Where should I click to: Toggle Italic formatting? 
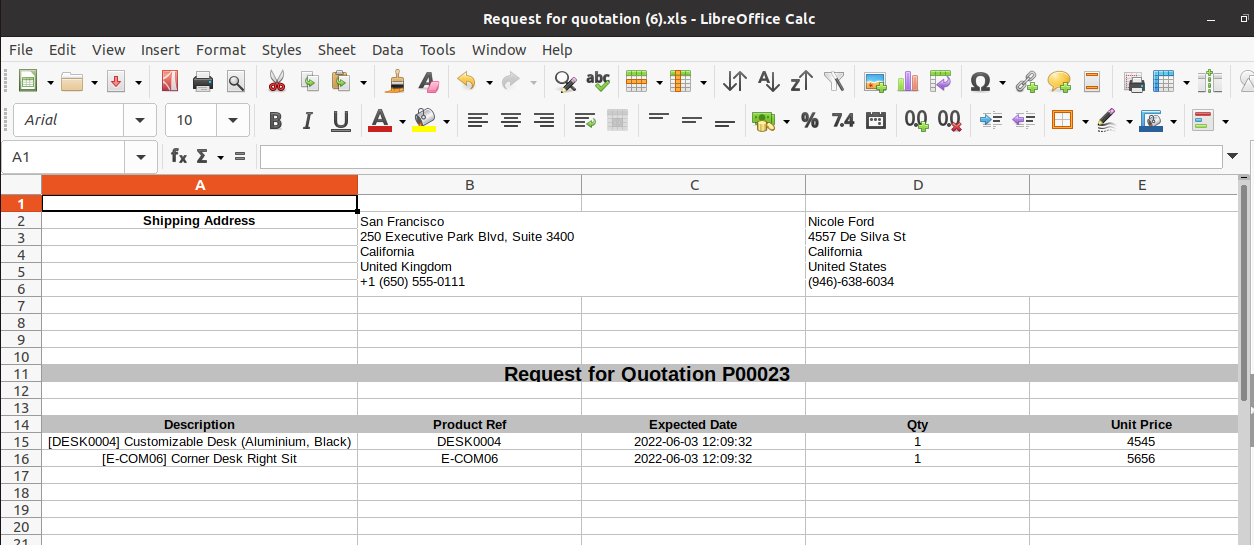click(x=308, y=121)
